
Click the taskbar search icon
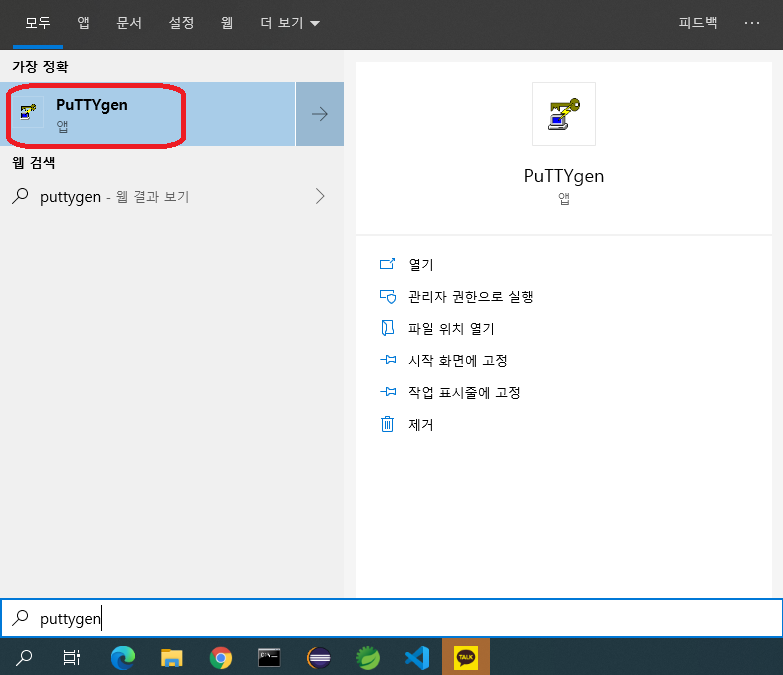[24, 658]
